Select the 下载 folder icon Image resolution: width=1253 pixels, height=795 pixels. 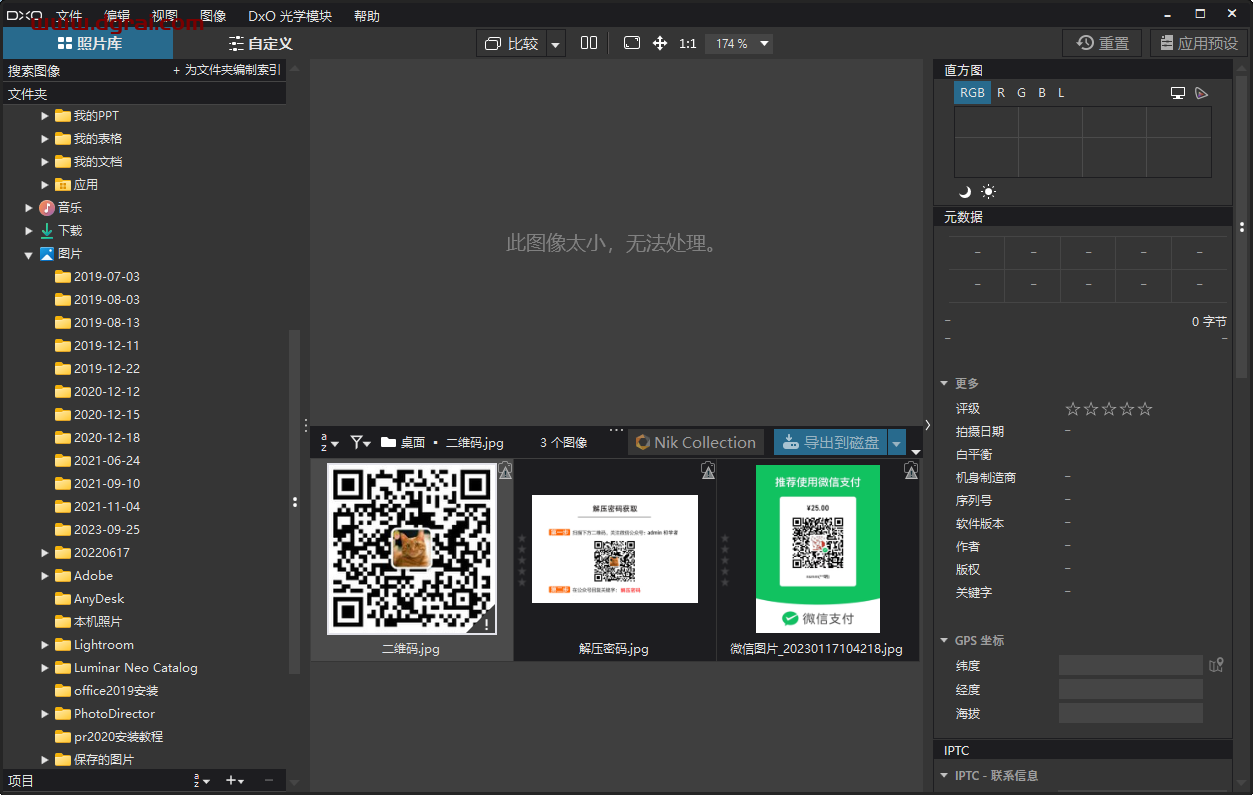(x=47, y=231)
